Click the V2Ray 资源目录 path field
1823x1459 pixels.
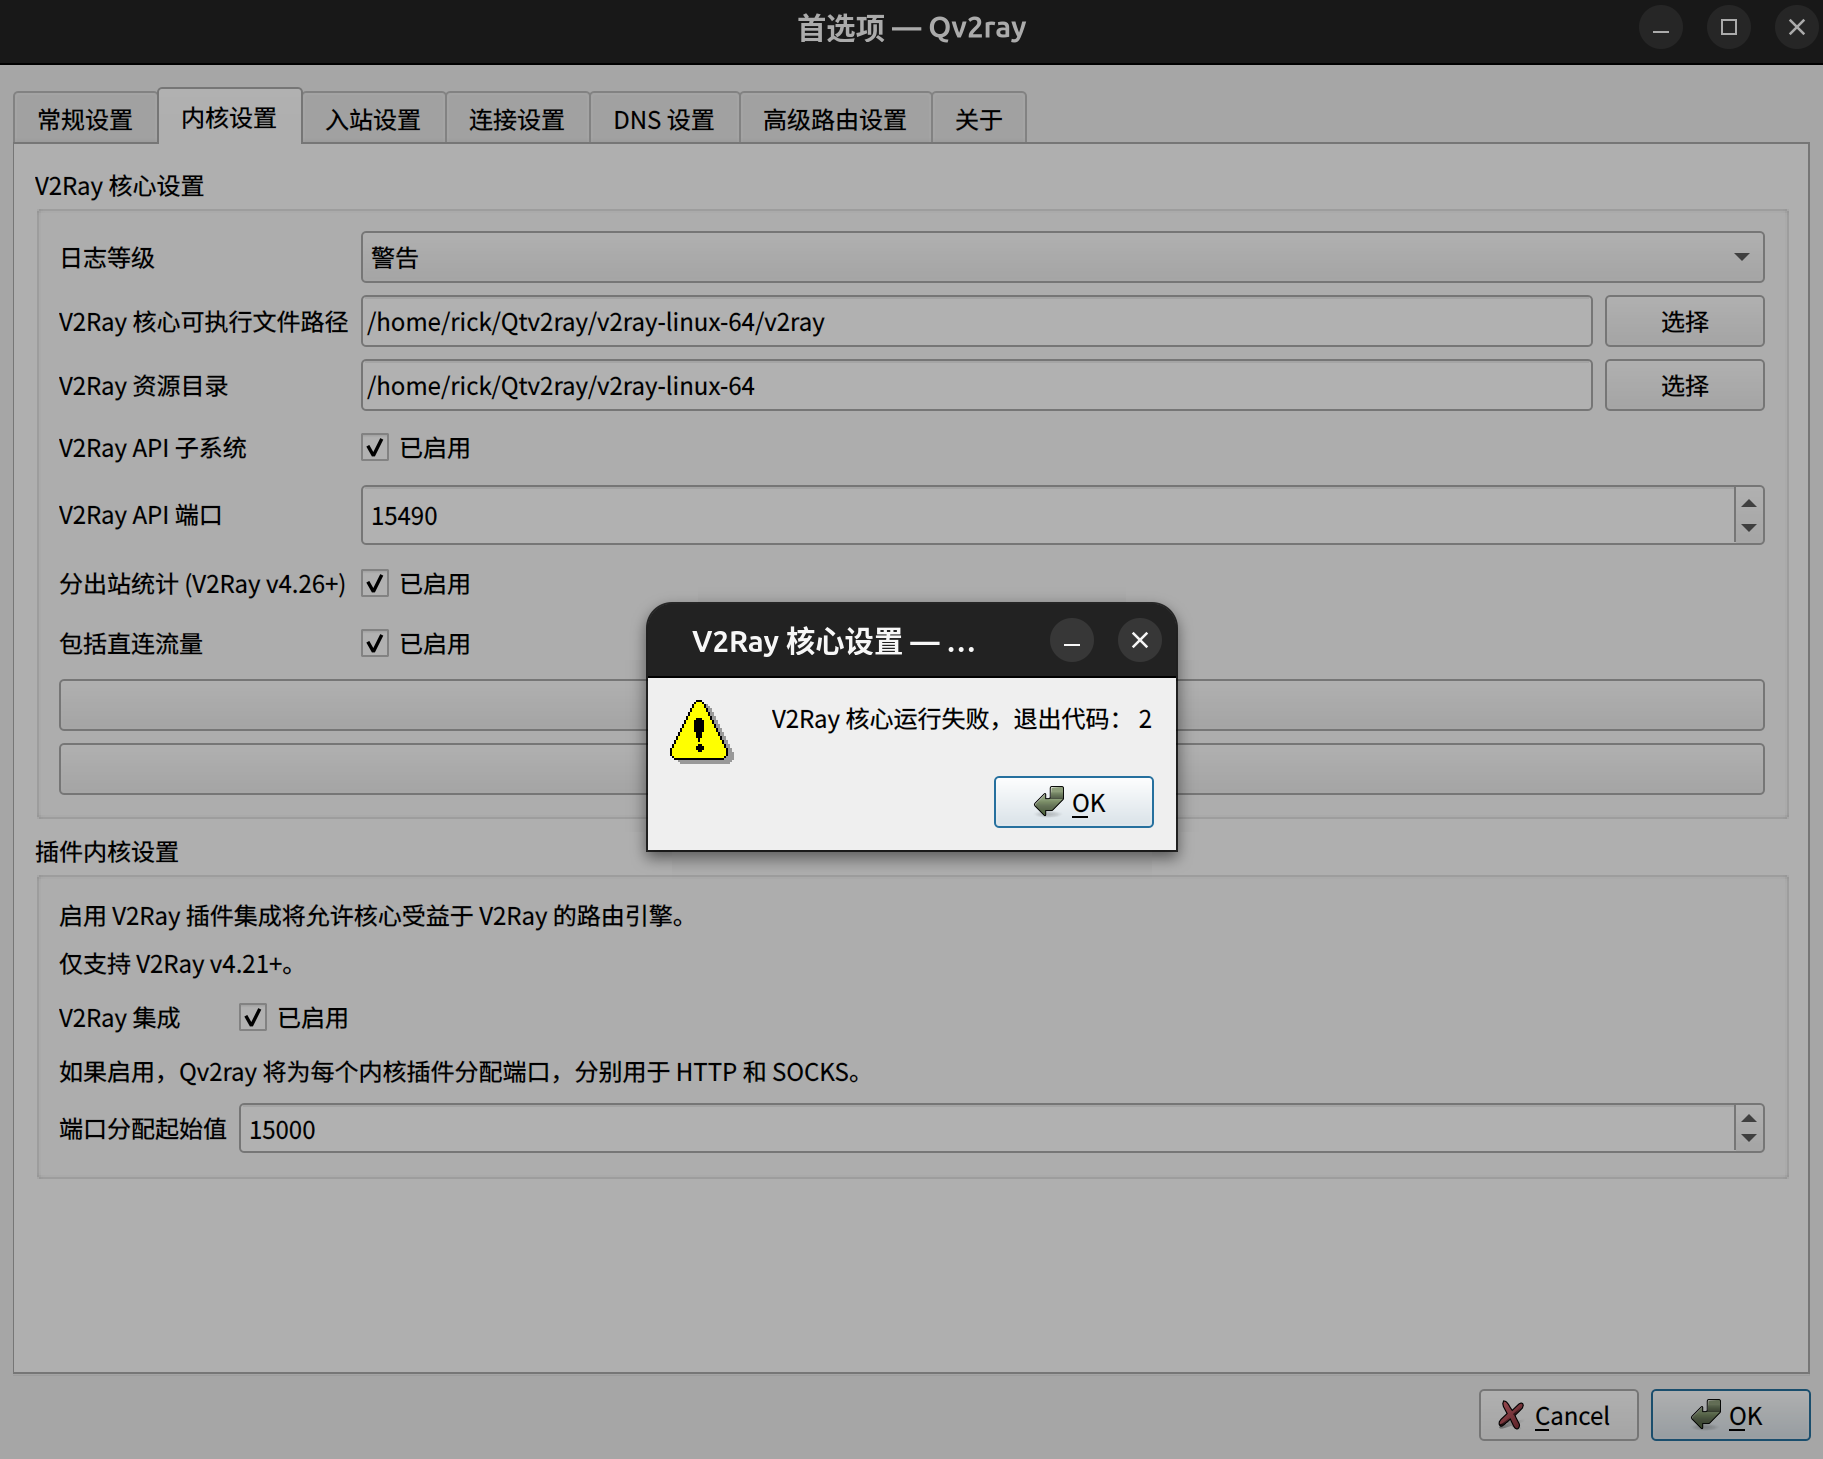[x=976, y=386]
